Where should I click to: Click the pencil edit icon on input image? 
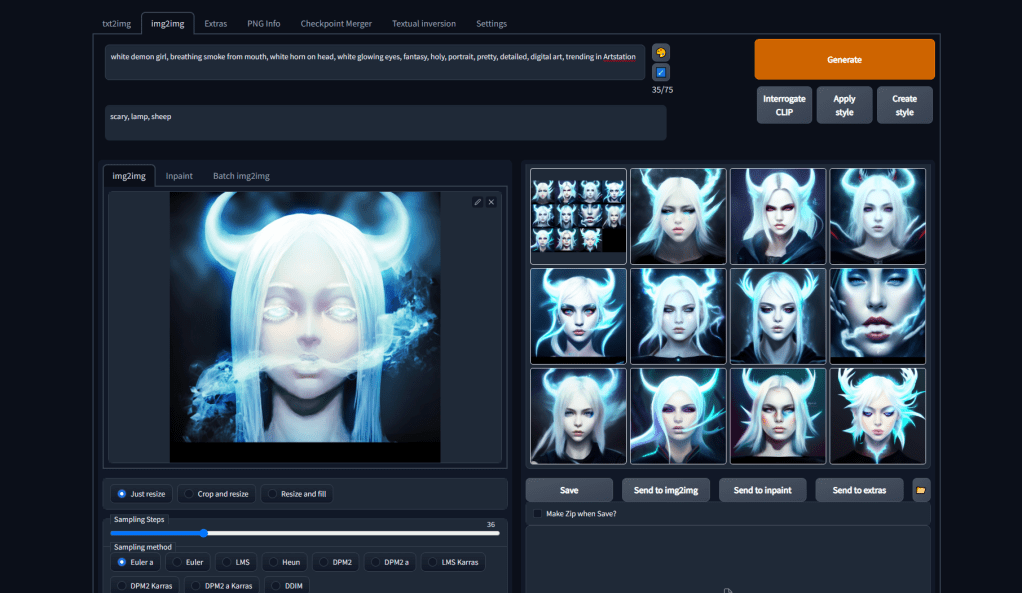[478, 202]
